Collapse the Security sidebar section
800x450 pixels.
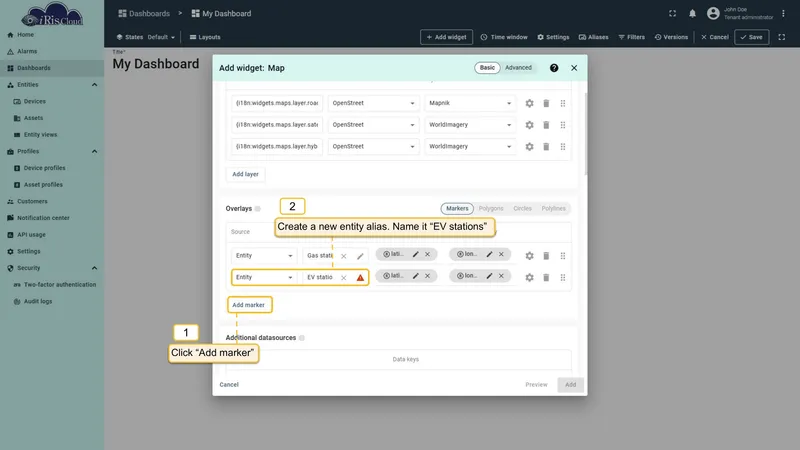point(94,268)
